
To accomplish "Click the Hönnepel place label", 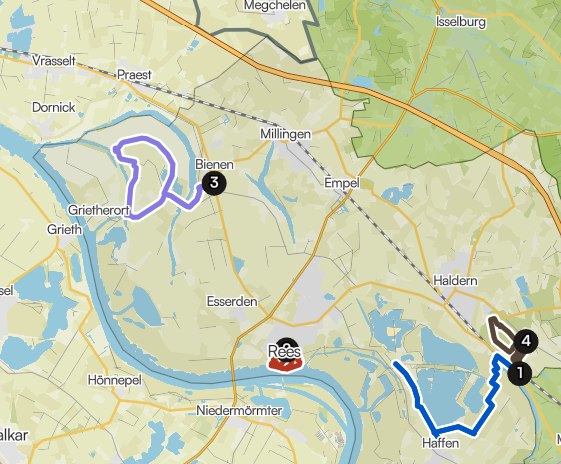I will (x=115, y=380).
